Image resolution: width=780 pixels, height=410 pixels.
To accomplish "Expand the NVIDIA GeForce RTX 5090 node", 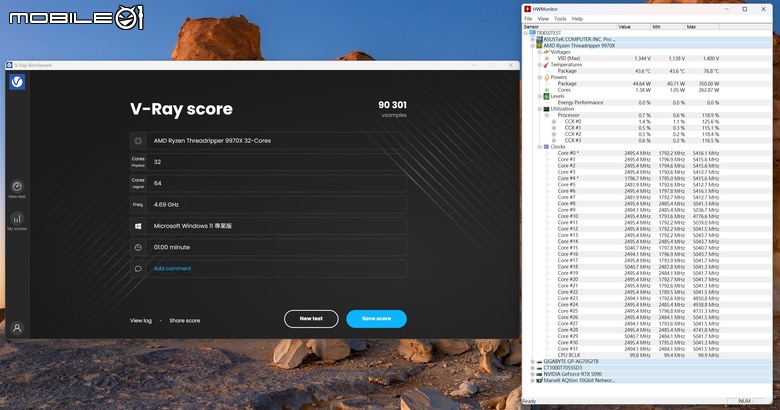I will pyautogui.click(x=533, y=374).
